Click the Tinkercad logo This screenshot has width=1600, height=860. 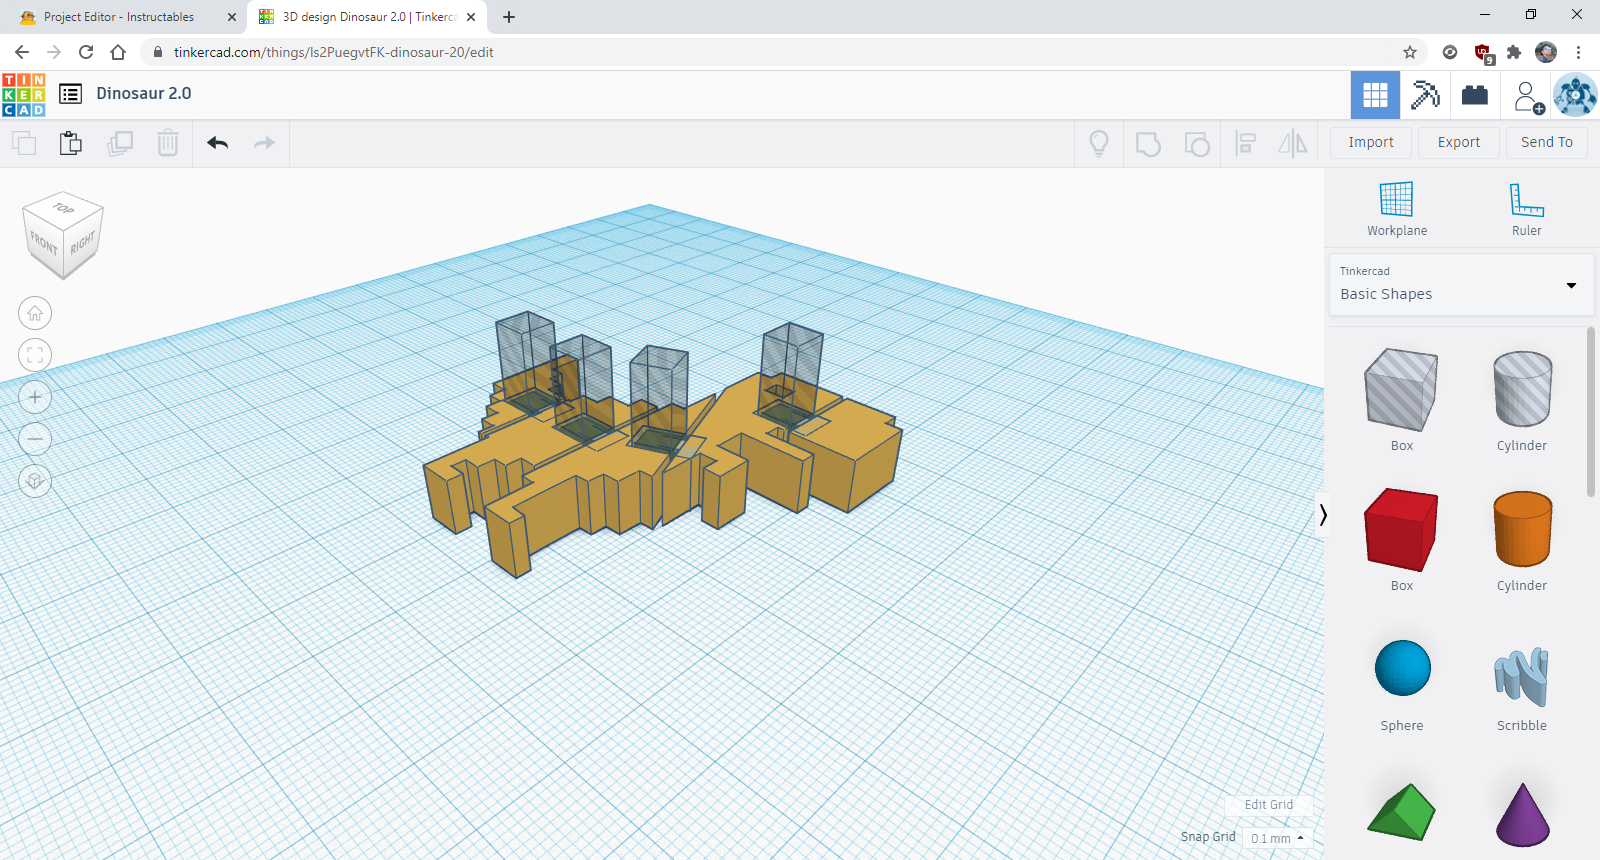pos(24,95)
